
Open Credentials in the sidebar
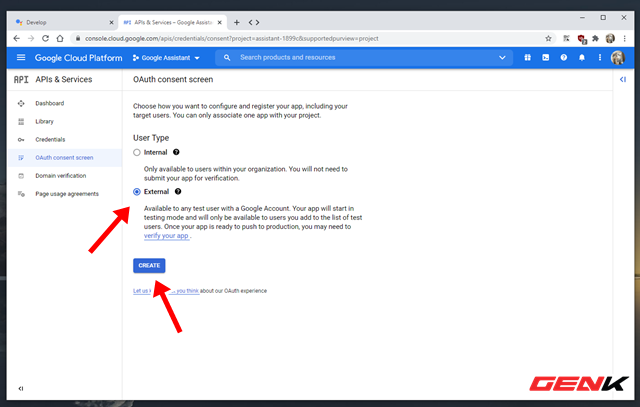click(x=64, y=139)
